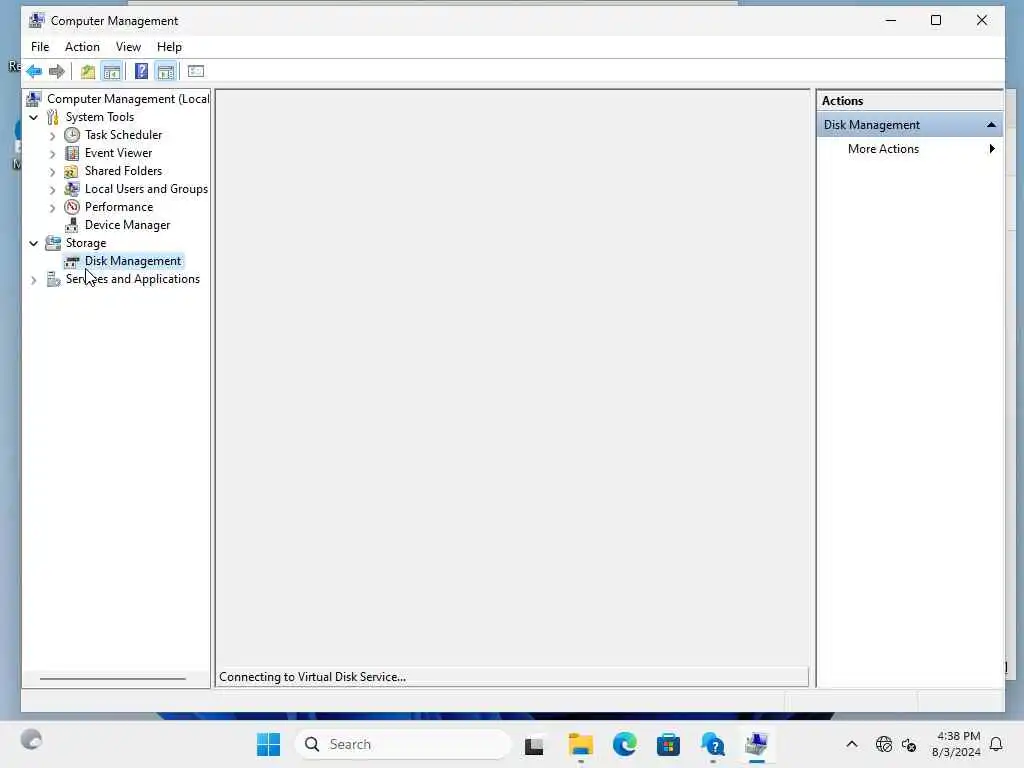This screenshot has width=1024, height=768.
Task: Open Get Help app in taskbar
Action: coord(712,744)
